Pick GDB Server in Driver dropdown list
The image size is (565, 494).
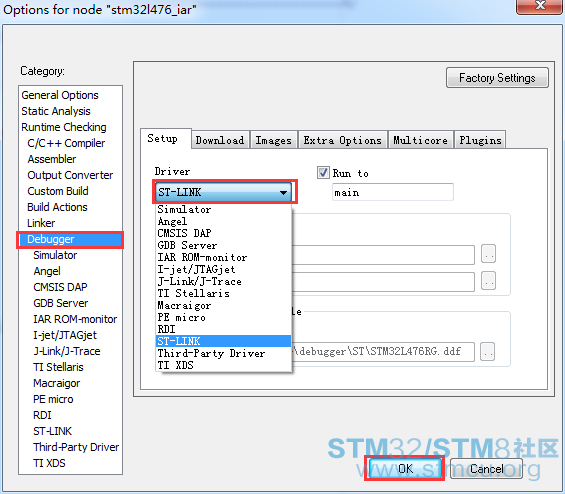pos(223,245)
